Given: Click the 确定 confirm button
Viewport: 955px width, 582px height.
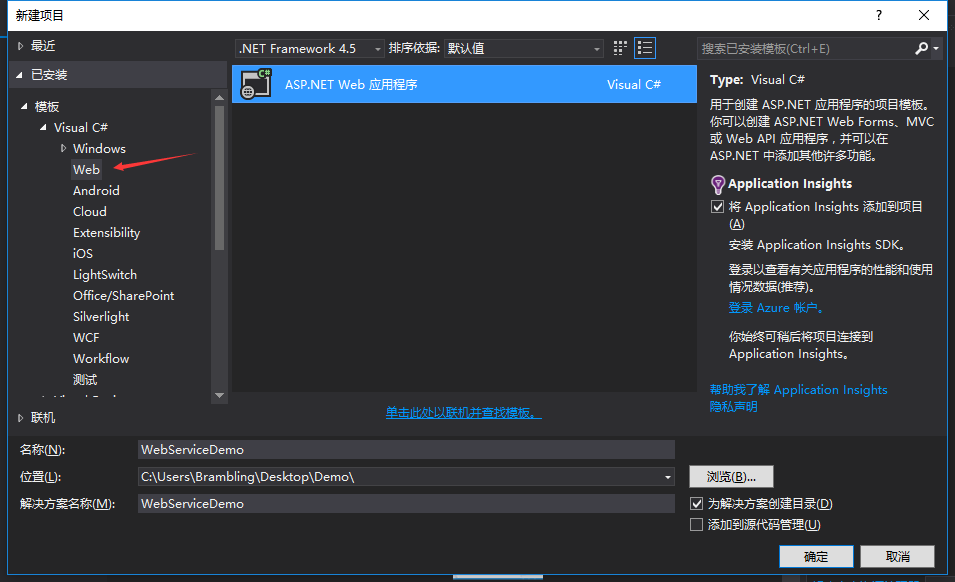Looking at the screenshot, I should [x=815, y=556].
